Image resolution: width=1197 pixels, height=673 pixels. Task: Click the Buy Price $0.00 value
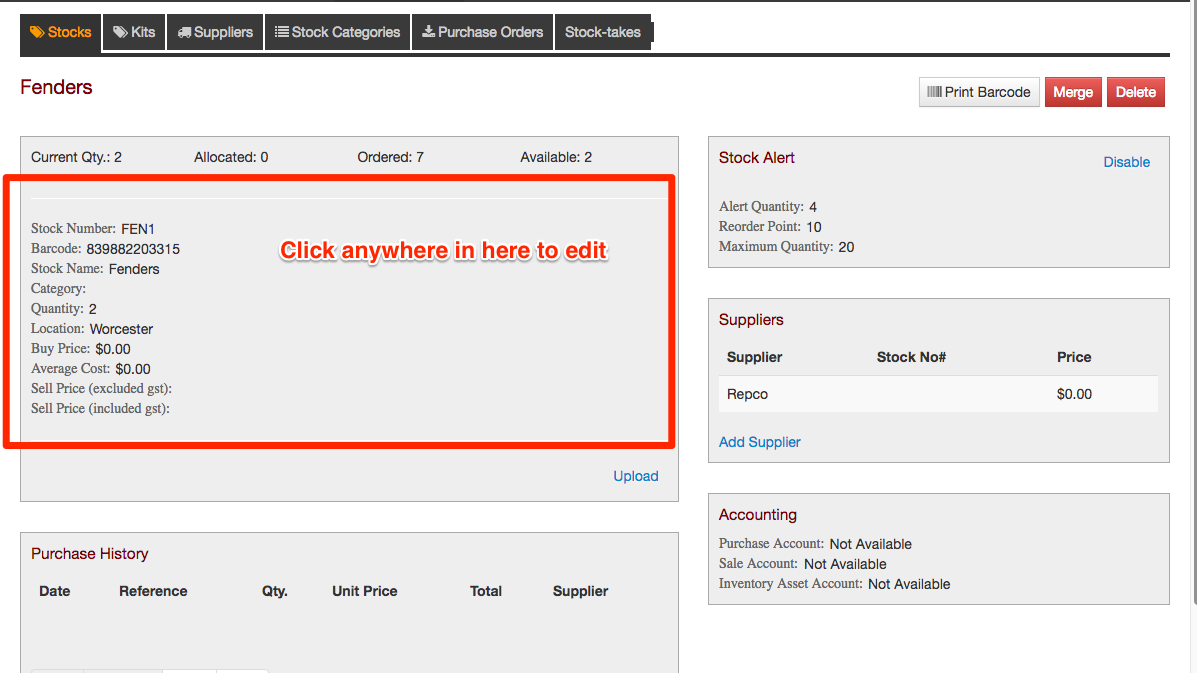pyautogui.click(x=113, y=349)
